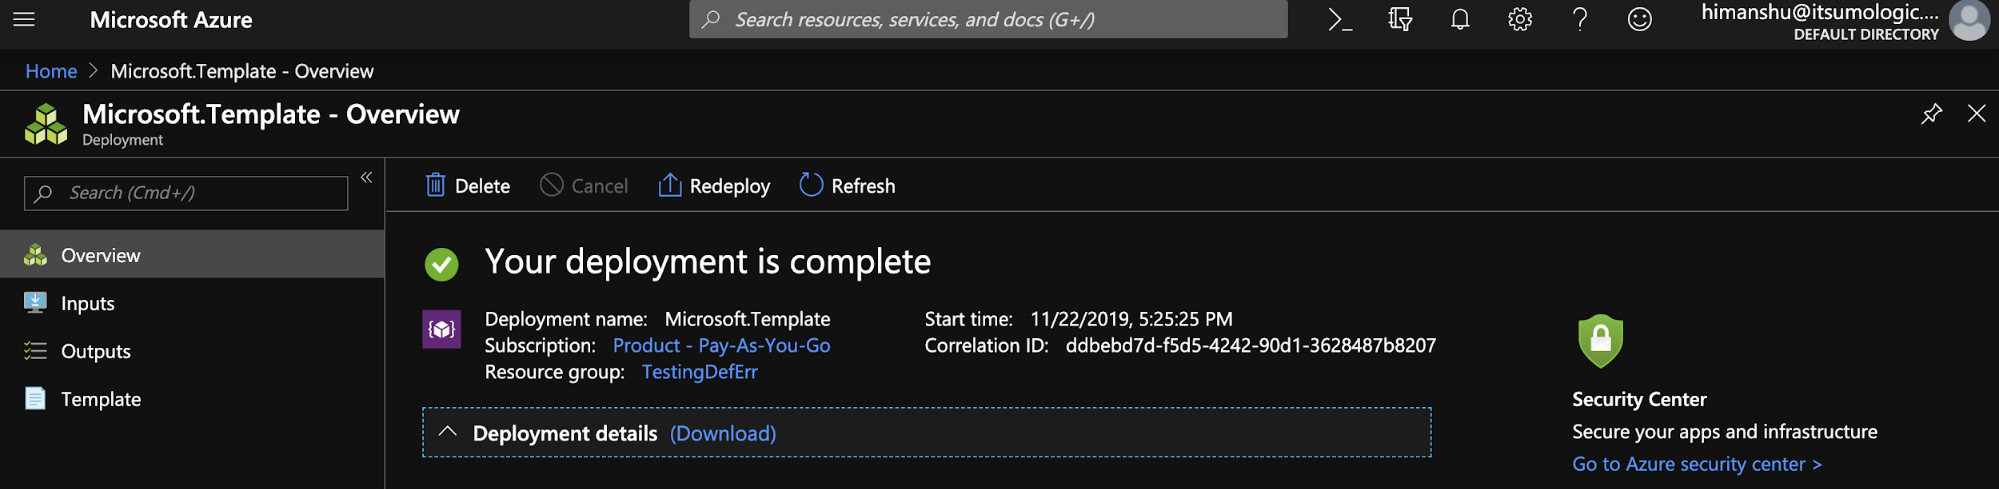Collapse the Deployment details section
This screenshot has height=489, width=1999.
click(448, 433)
